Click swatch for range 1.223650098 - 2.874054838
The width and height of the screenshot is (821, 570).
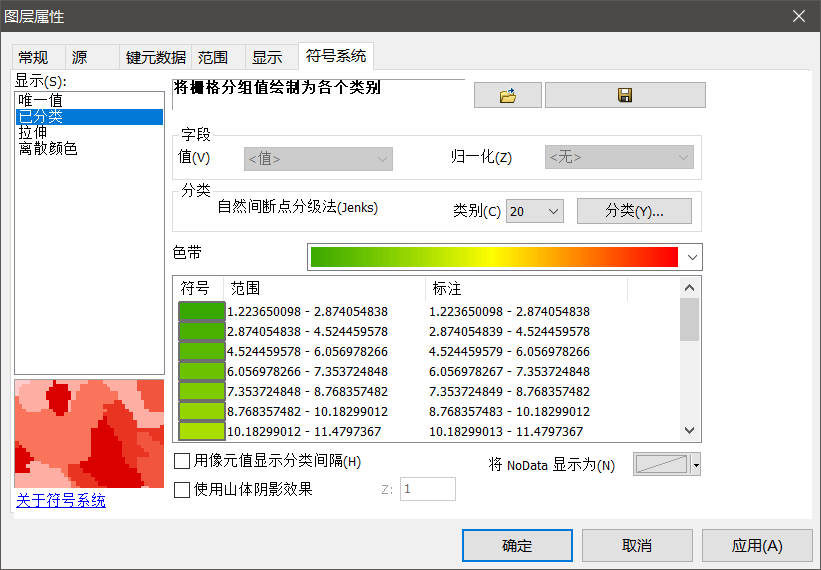[x=202, y=311]
